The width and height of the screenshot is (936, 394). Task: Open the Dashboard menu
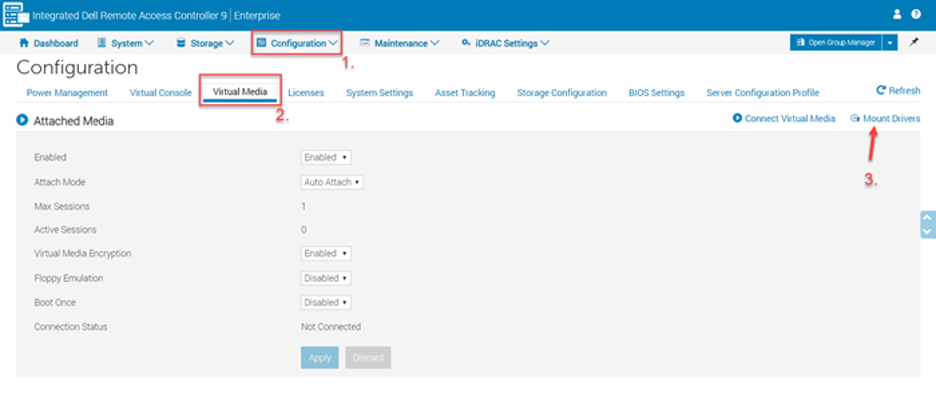point(49,43)
